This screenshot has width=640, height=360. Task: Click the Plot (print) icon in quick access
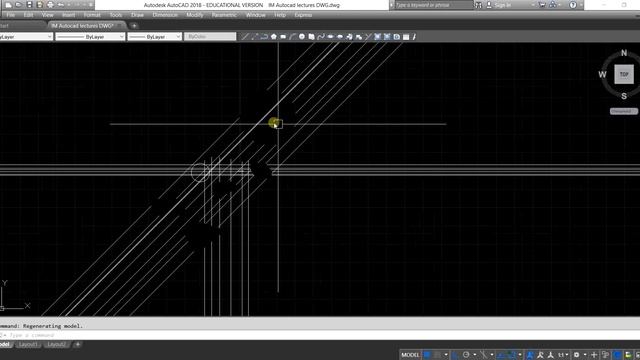pyautogui.click(x=50, y=5)
